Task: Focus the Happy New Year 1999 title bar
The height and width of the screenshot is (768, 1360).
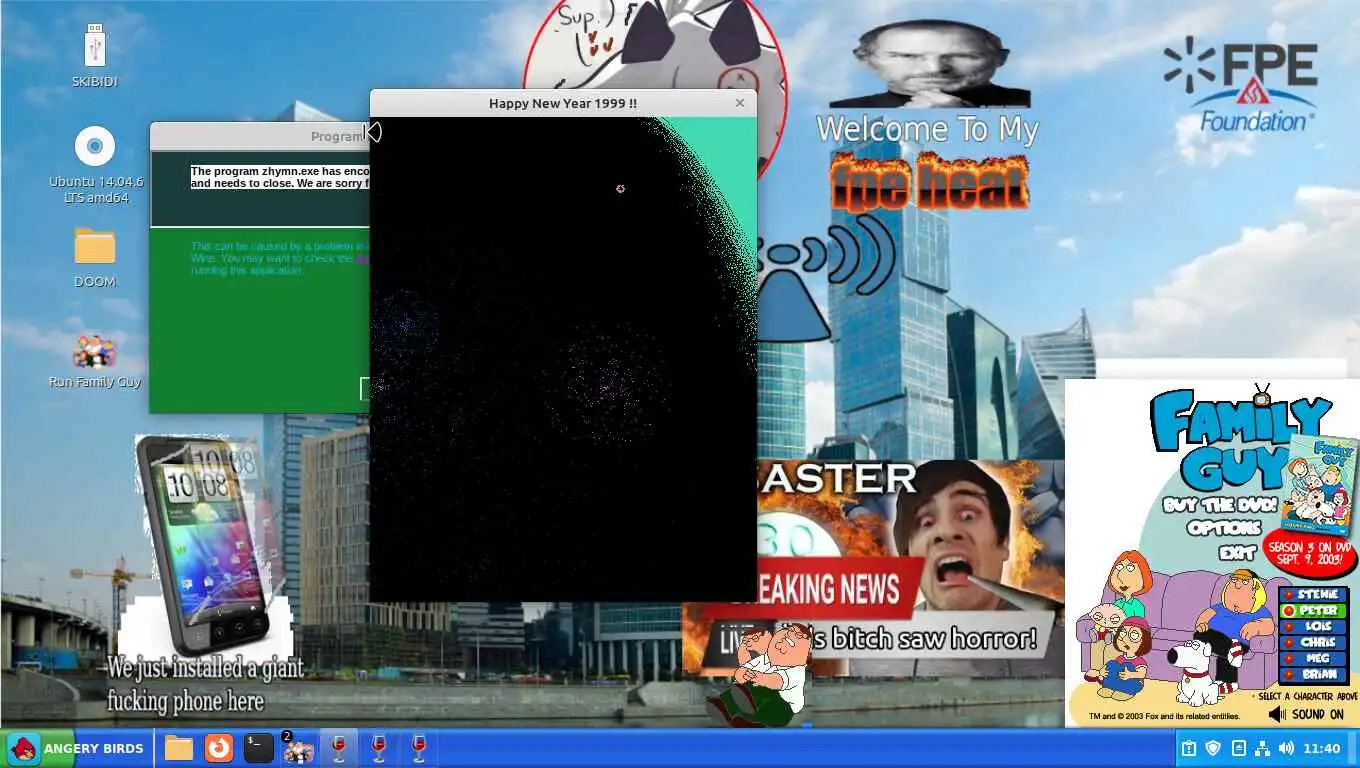Action: (x=563, y=103)
